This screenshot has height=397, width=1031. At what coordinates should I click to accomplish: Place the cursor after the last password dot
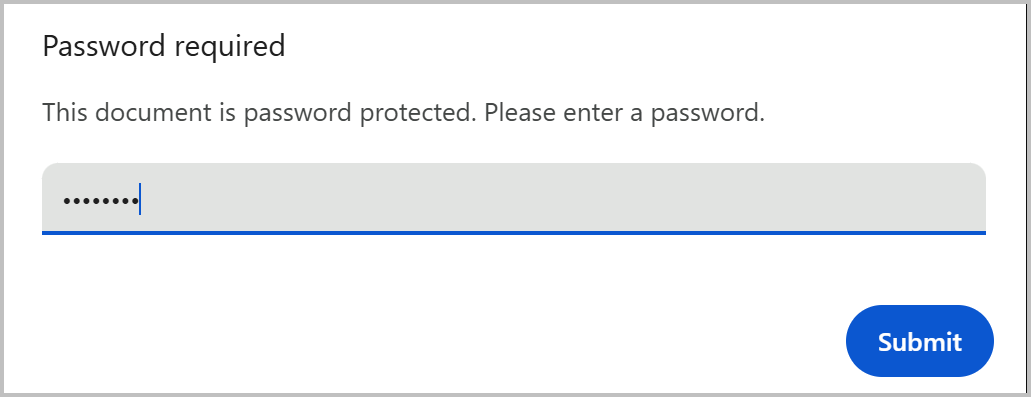(139, 200)
